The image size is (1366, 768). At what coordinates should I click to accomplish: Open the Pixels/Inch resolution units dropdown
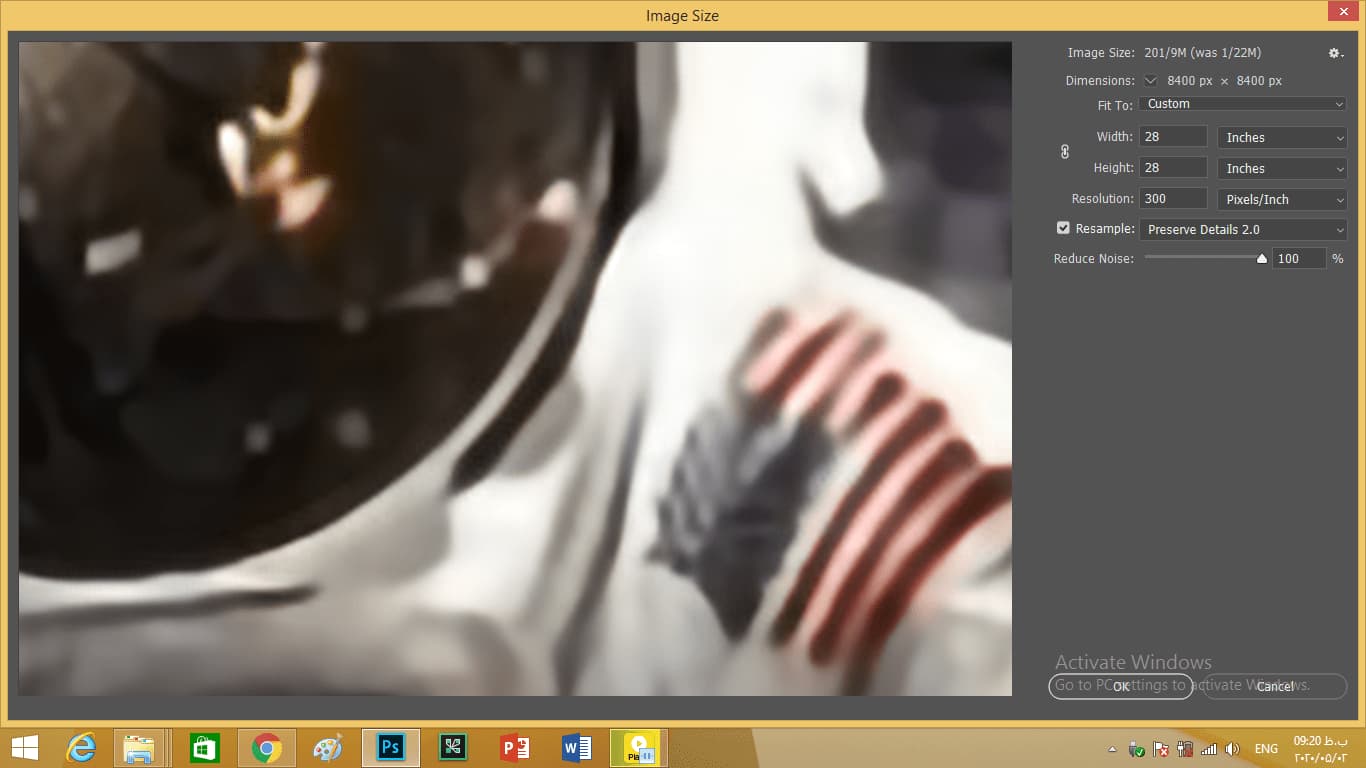1282,200
